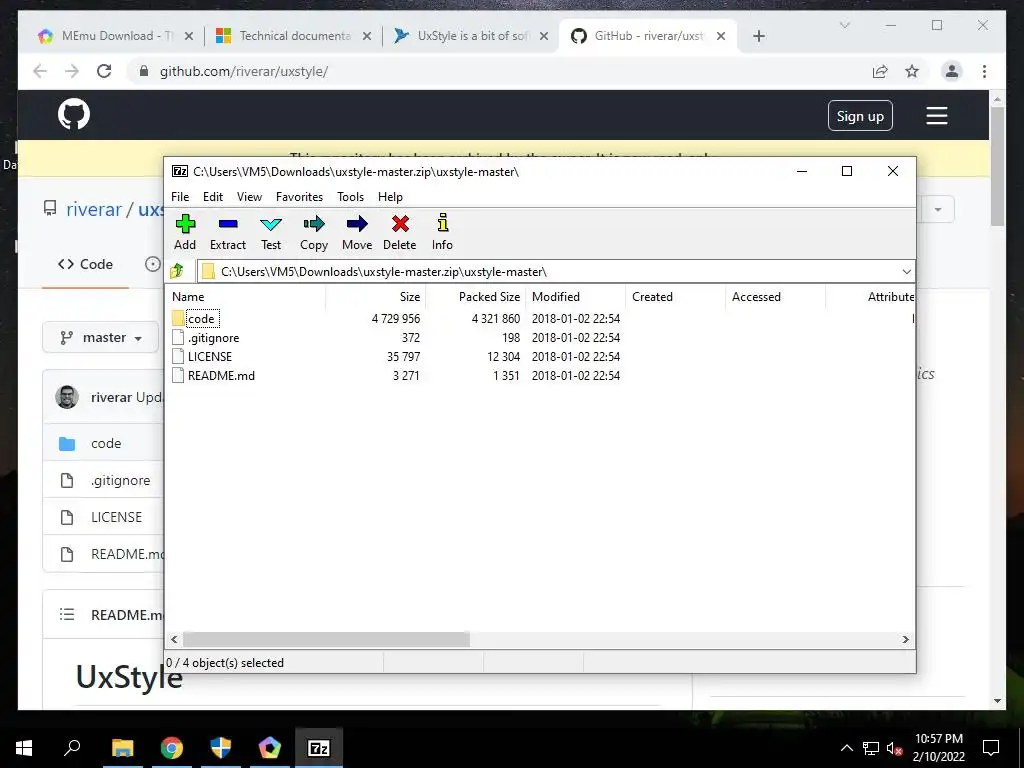Click the GitHub Sign up button

860,116
